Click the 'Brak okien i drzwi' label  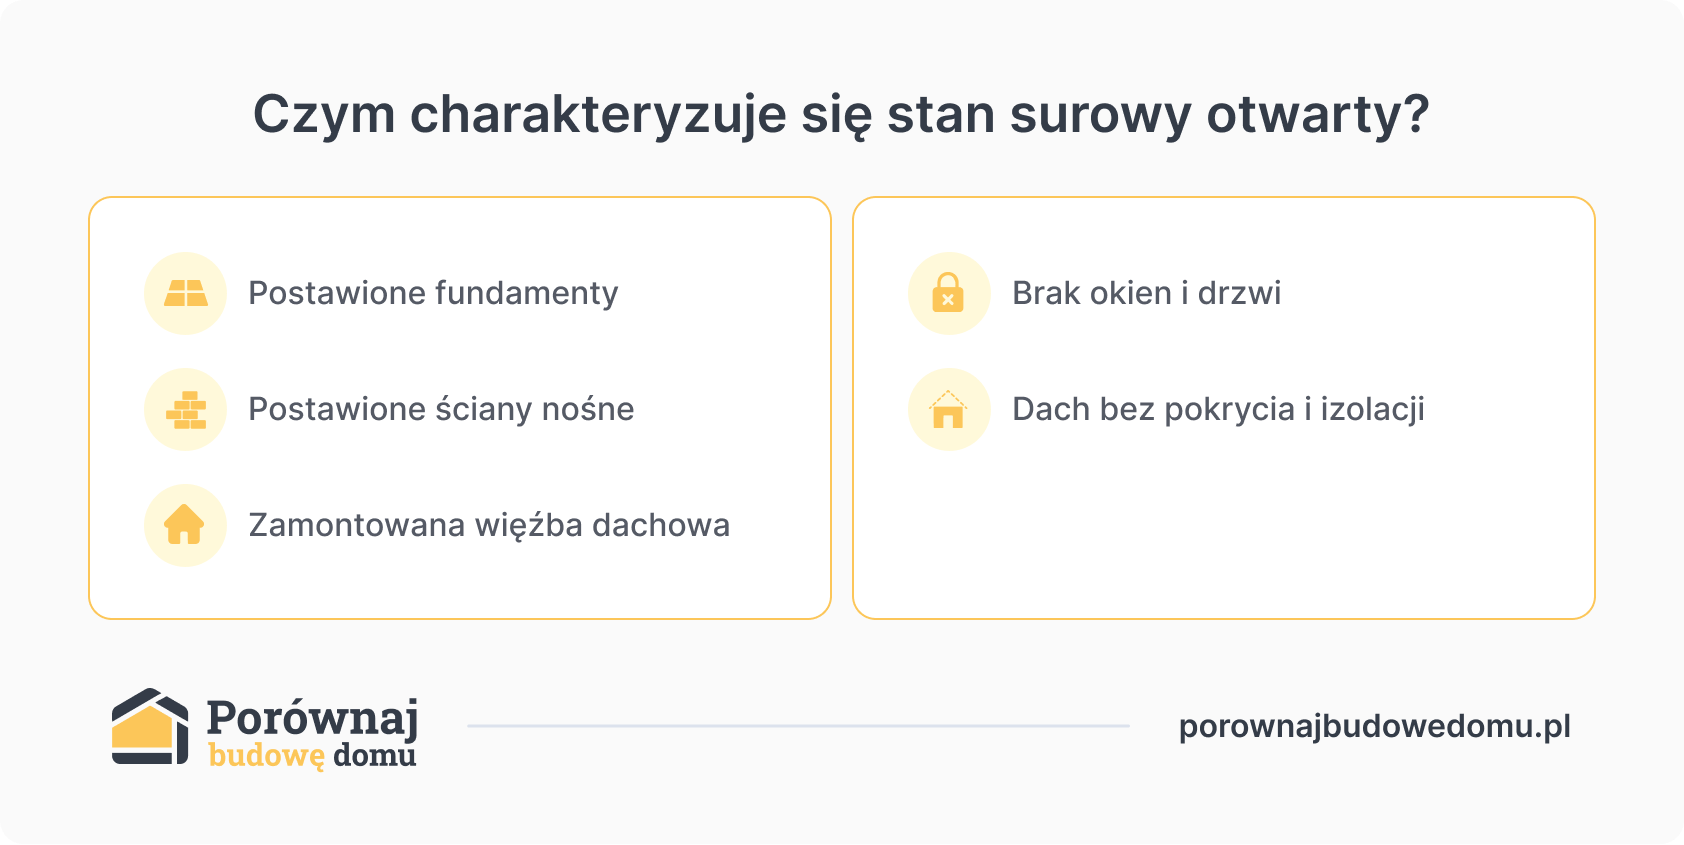(1146, 293)
